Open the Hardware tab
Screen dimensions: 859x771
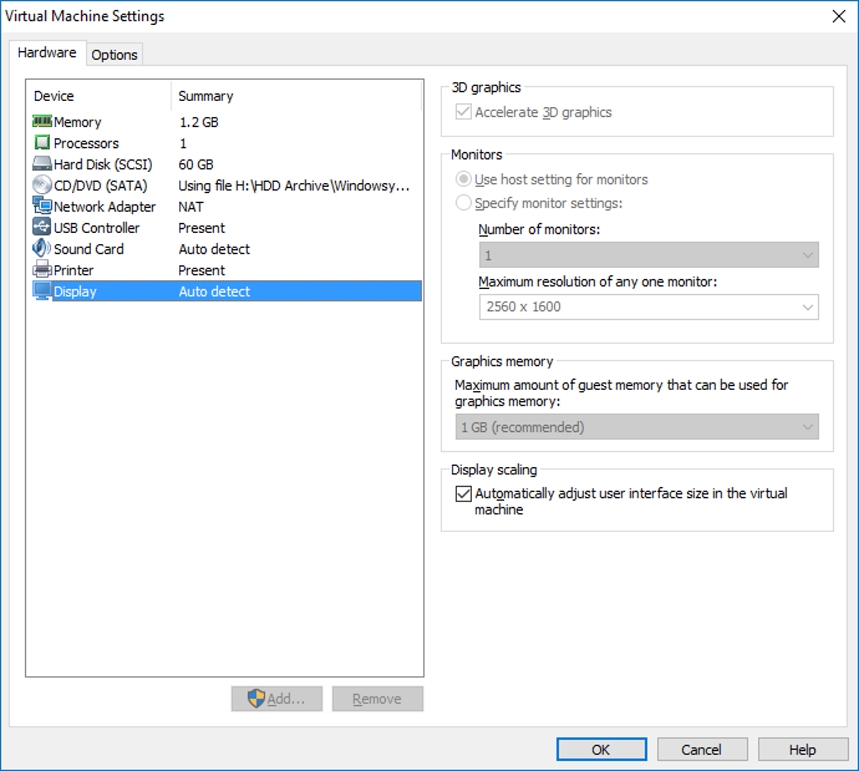point(47,53)
